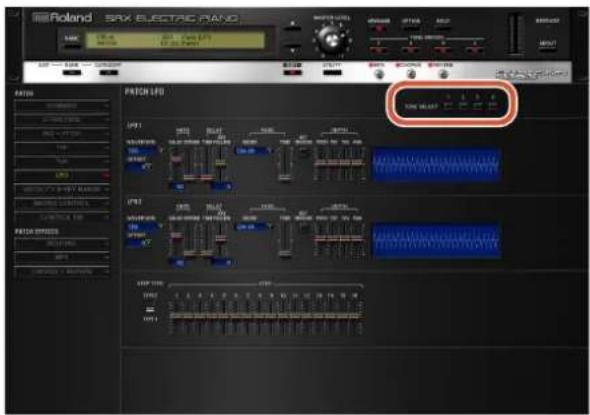Click the UTILITY button
Viewport: 590px width, 415px height.
pyautogui.click(x=332, y=72)
